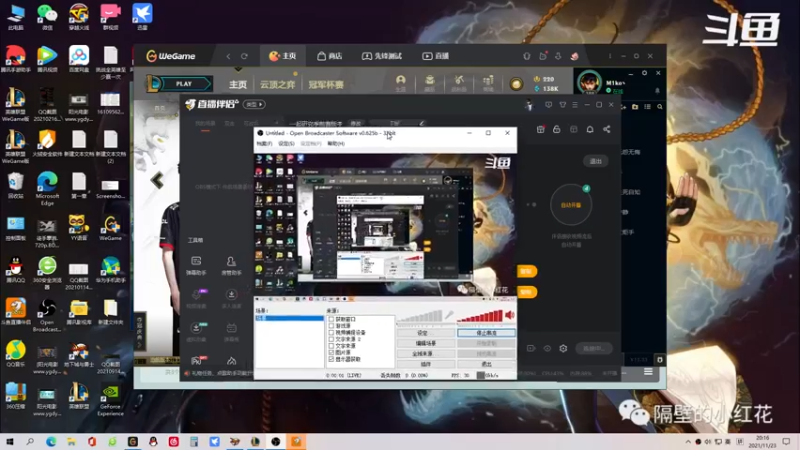This screenshot has width=800, height=450.
Task: Open the Recycle Bin desktop icon
Action: click(16, 185)
